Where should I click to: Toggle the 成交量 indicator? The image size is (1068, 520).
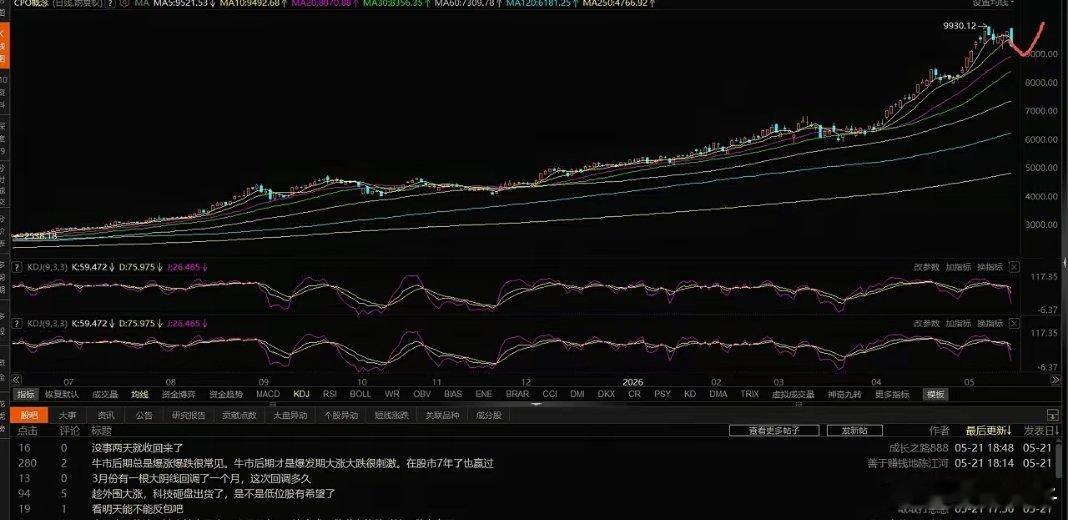point(105,394)
